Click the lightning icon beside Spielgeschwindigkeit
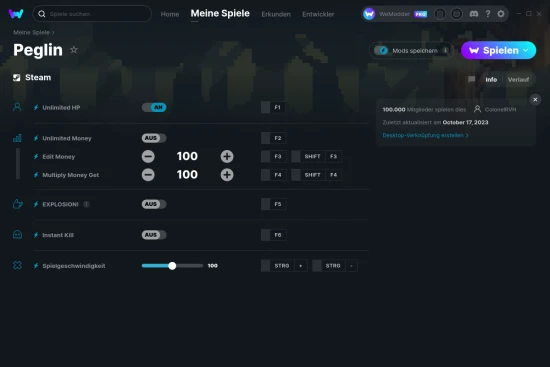Screen dimensions: 550x367 36,266
